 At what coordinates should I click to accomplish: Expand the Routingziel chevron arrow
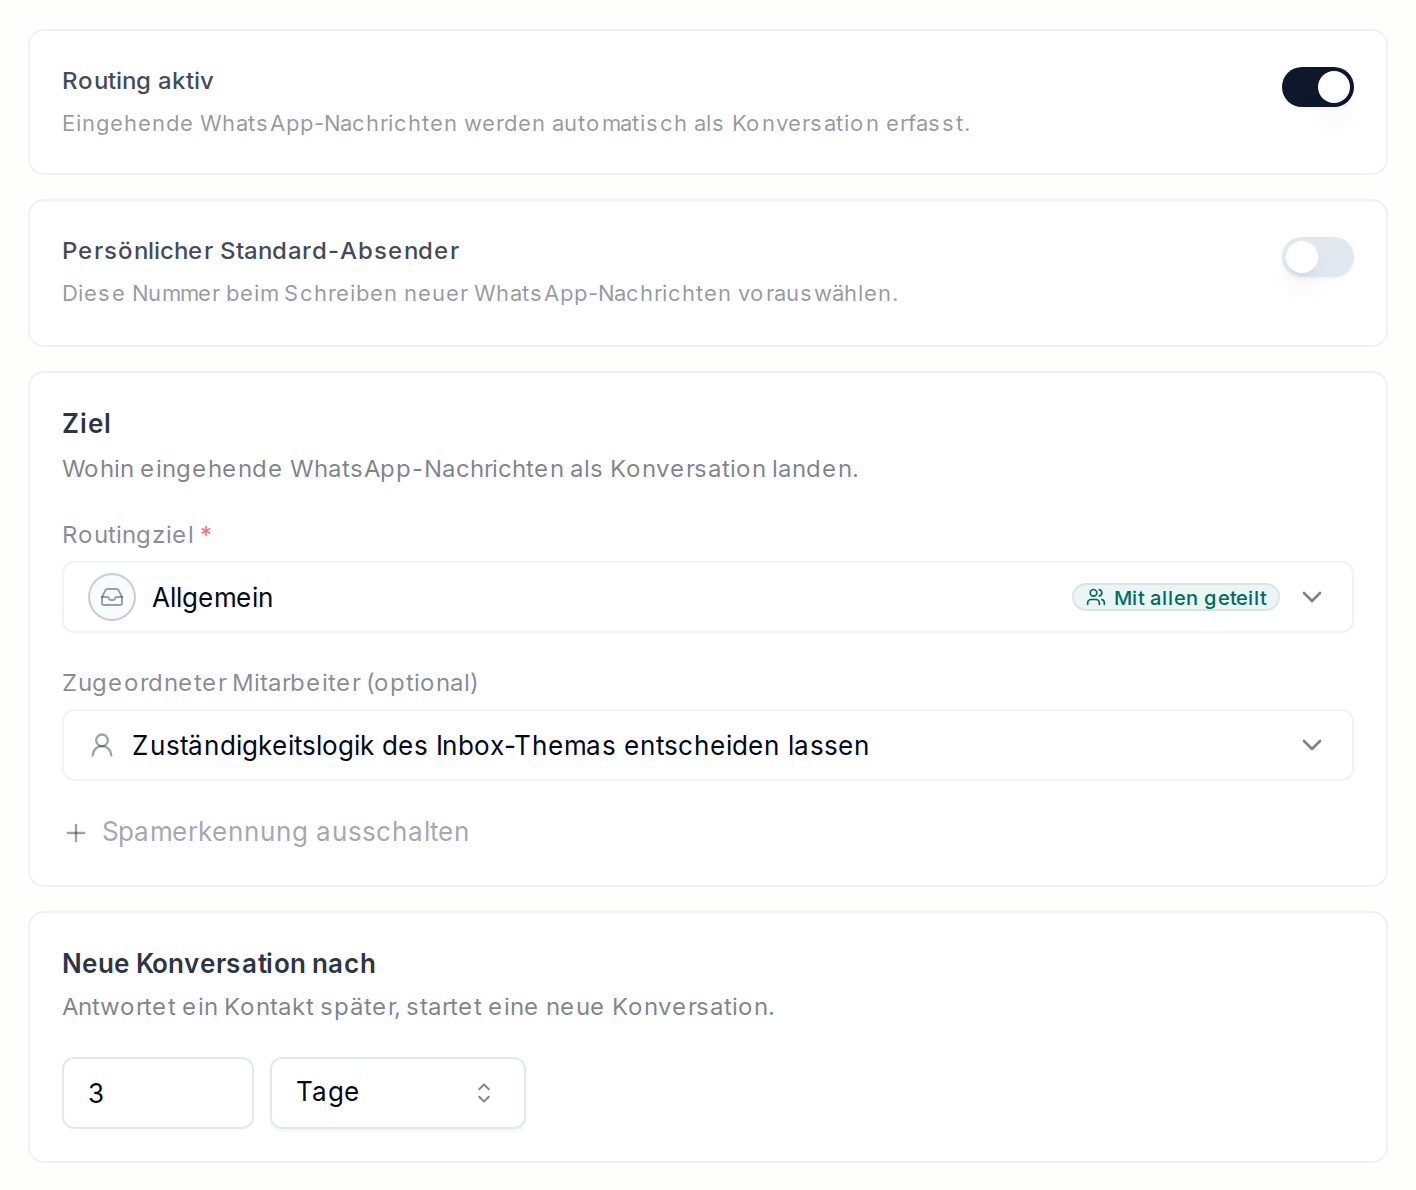click(x=1312, y=597)
